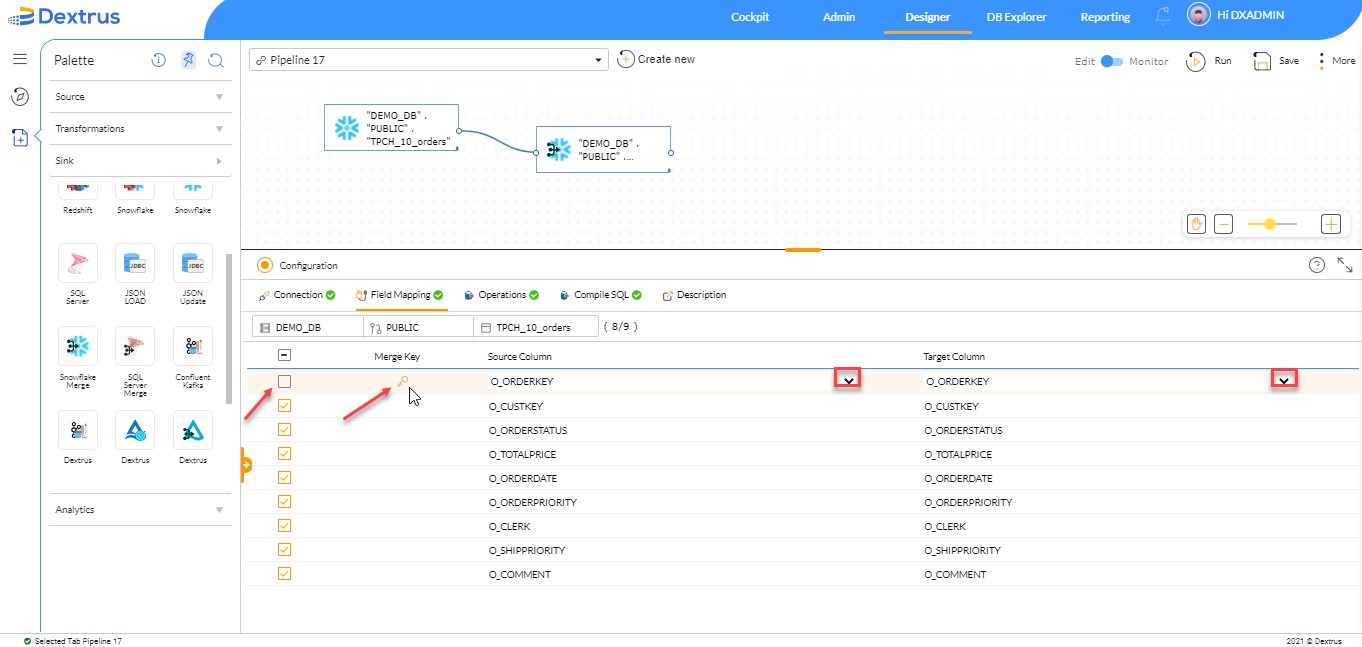Switch to the Field Mapping tab
This screenshot has width=1362, height=647.
[x=400, y=295]
